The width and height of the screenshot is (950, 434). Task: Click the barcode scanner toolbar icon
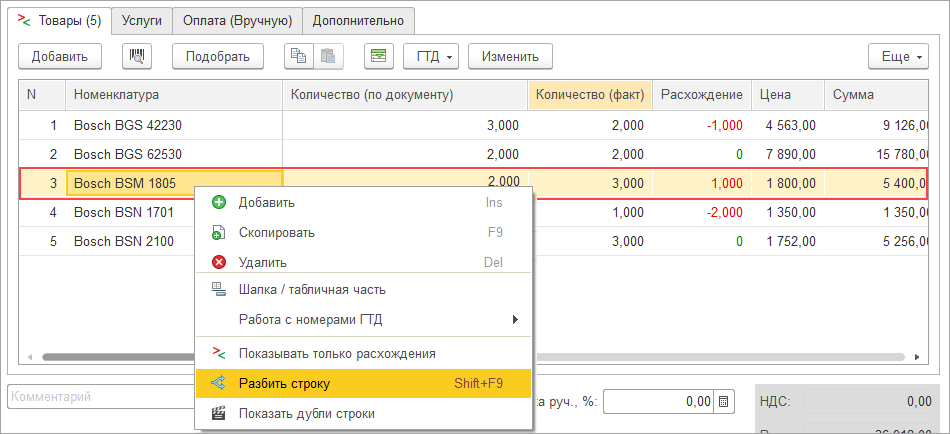(x=137, y=56)
